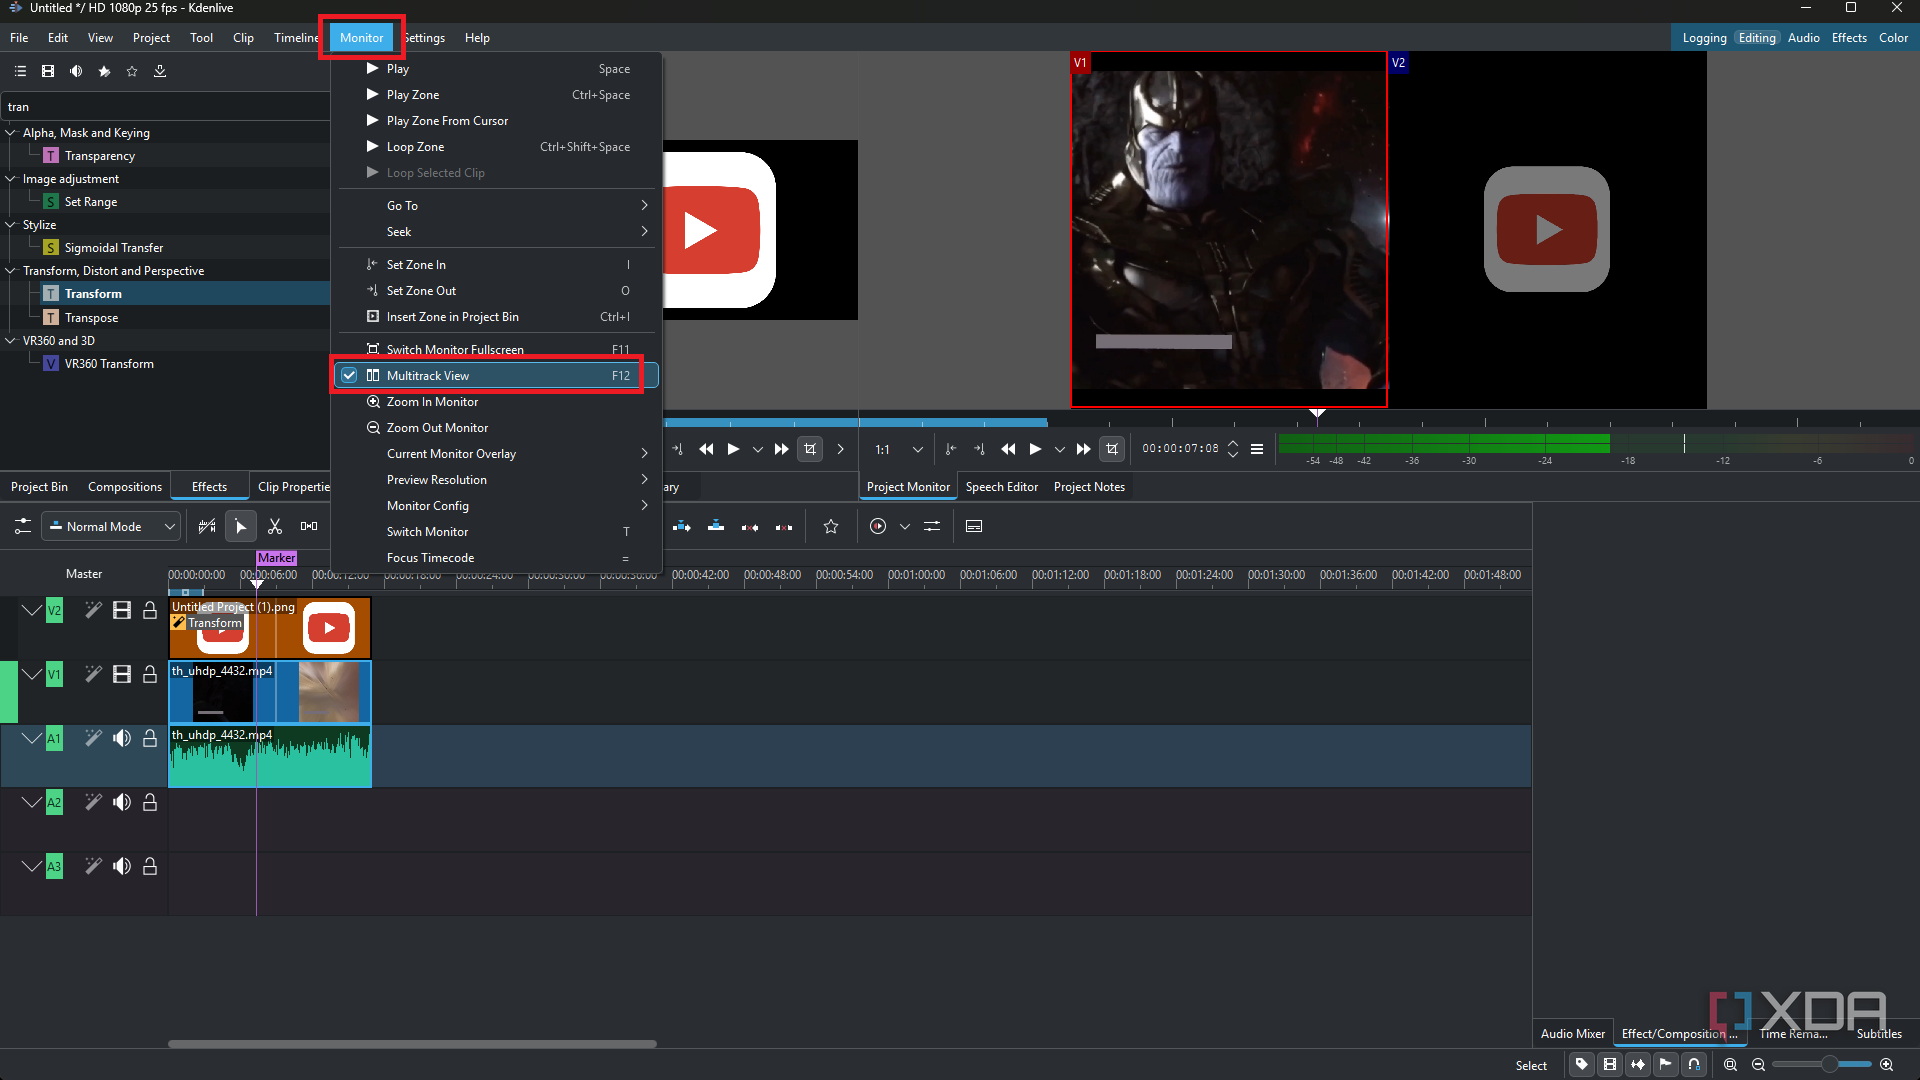Image resolution: width=1920 pixels, height=1080 pixels.
Task: Click Insert clip zone in timeline icon
Action: [682, 526]
